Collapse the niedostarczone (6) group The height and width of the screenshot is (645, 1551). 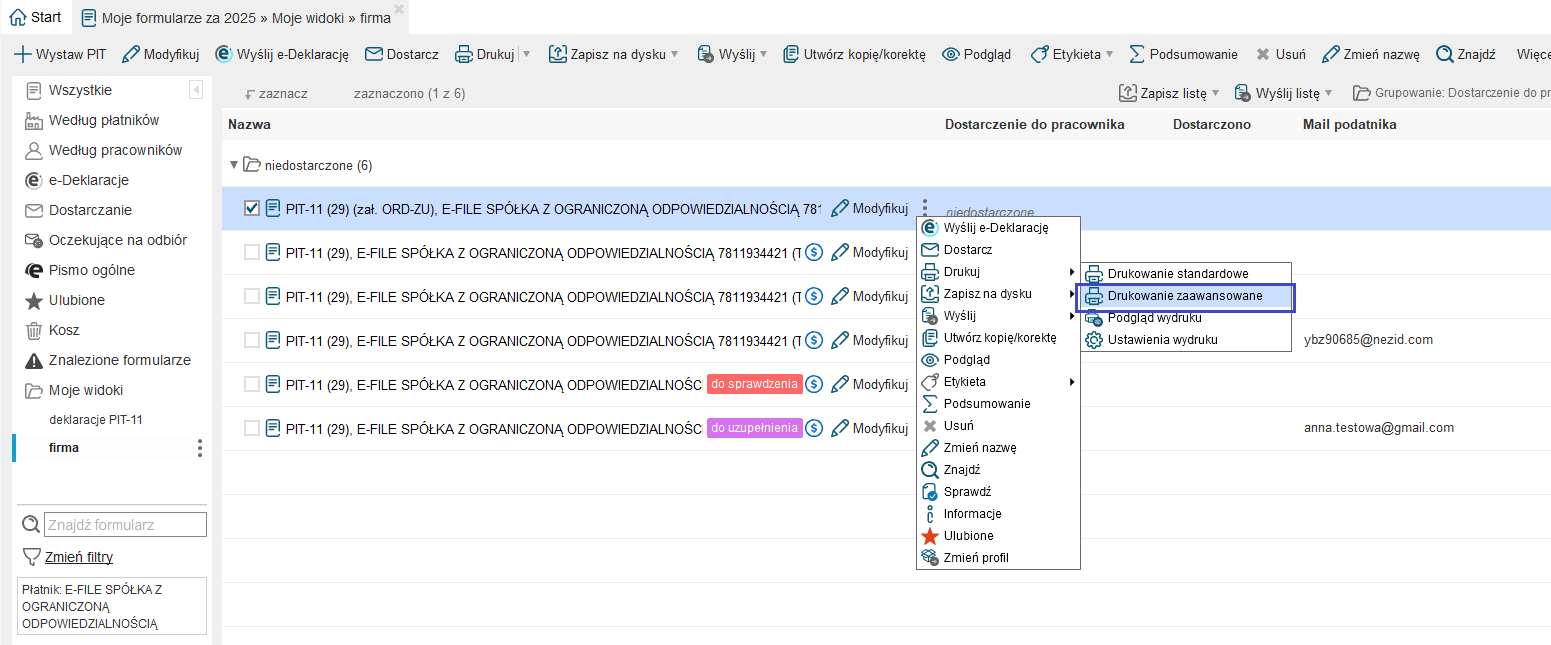click(x=234, y=165)
